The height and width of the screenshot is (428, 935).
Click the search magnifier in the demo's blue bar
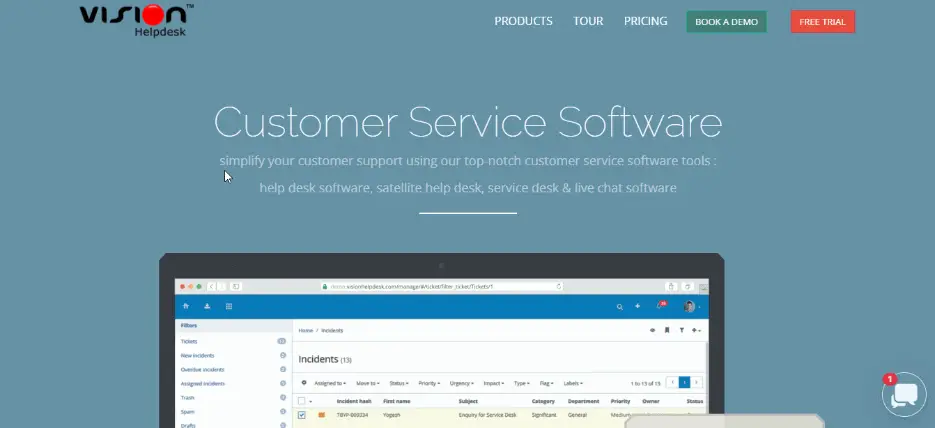620,307
